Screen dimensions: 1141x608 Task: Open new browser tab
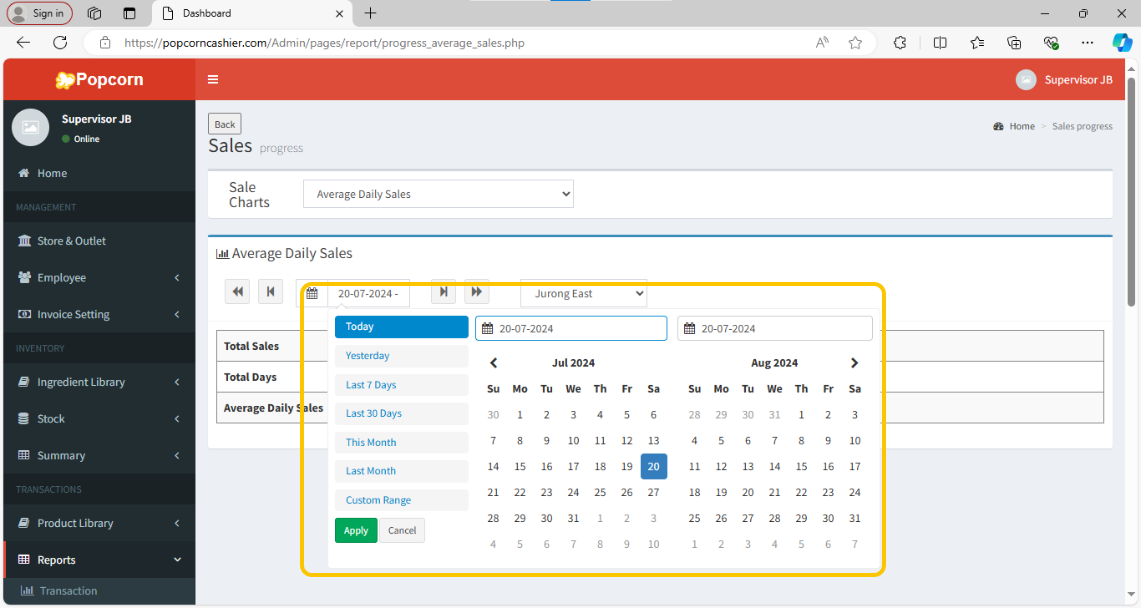370,13
